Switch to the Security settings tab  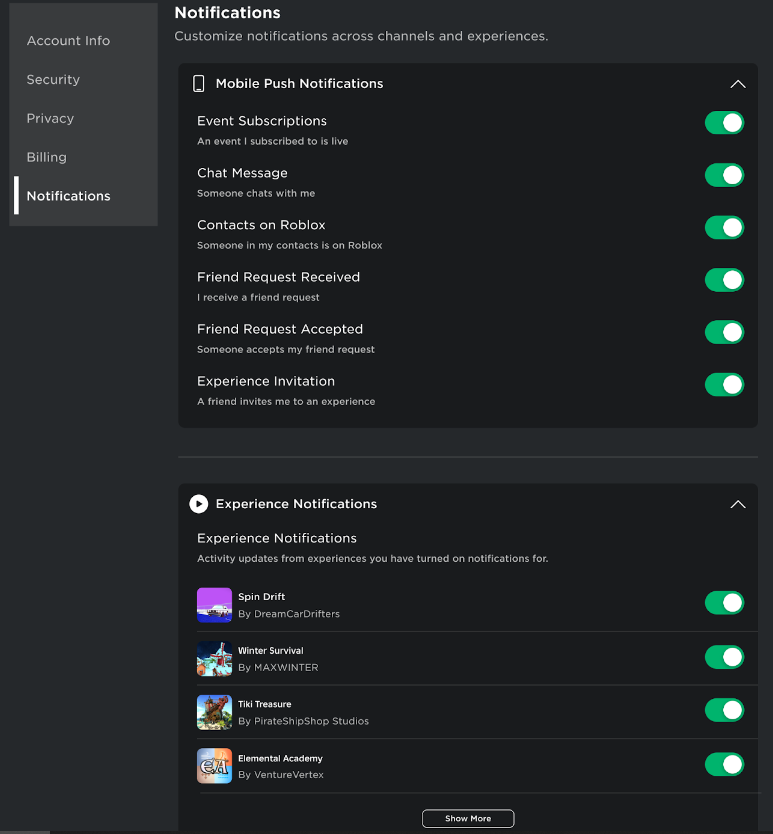point(53,79)
